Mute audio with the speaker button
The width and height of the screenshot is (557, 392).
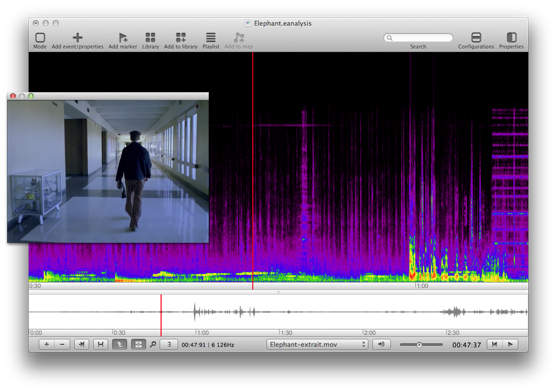pyautogui.click(x=381, y=344)
